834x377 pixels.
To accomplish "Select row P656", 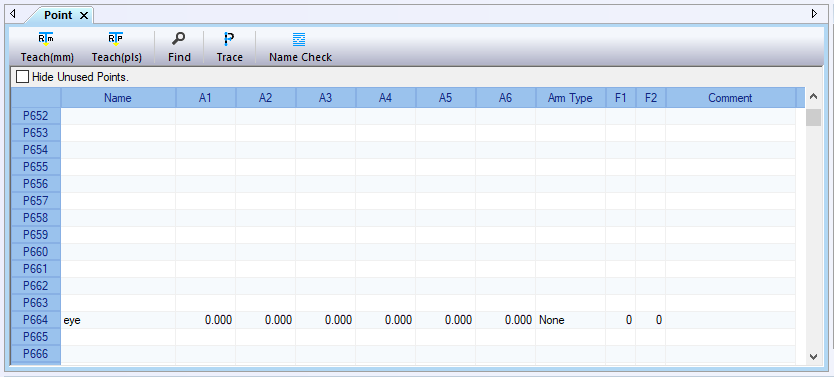I will (36, 184).
